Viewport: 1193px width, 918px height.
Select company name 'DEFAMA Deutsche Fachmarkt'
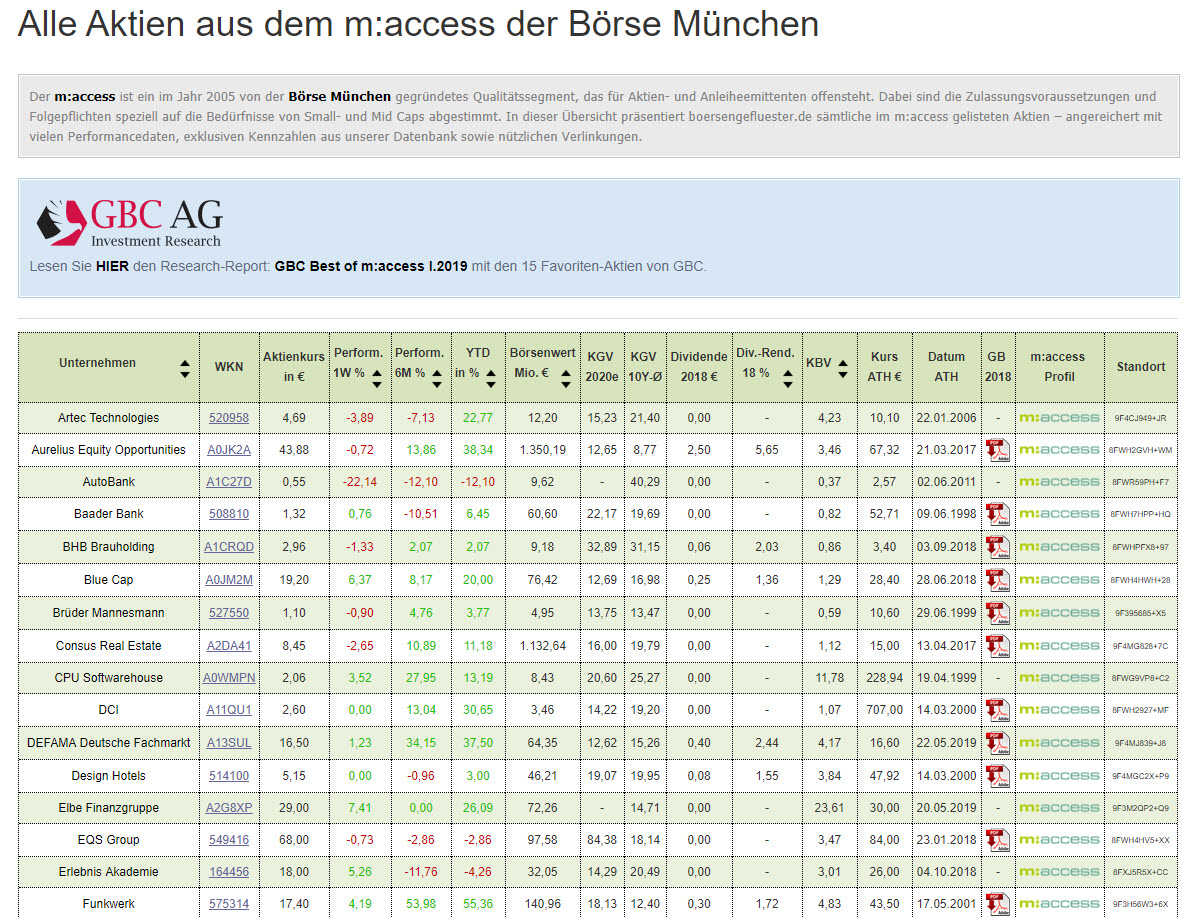click(x=109, y=743)
